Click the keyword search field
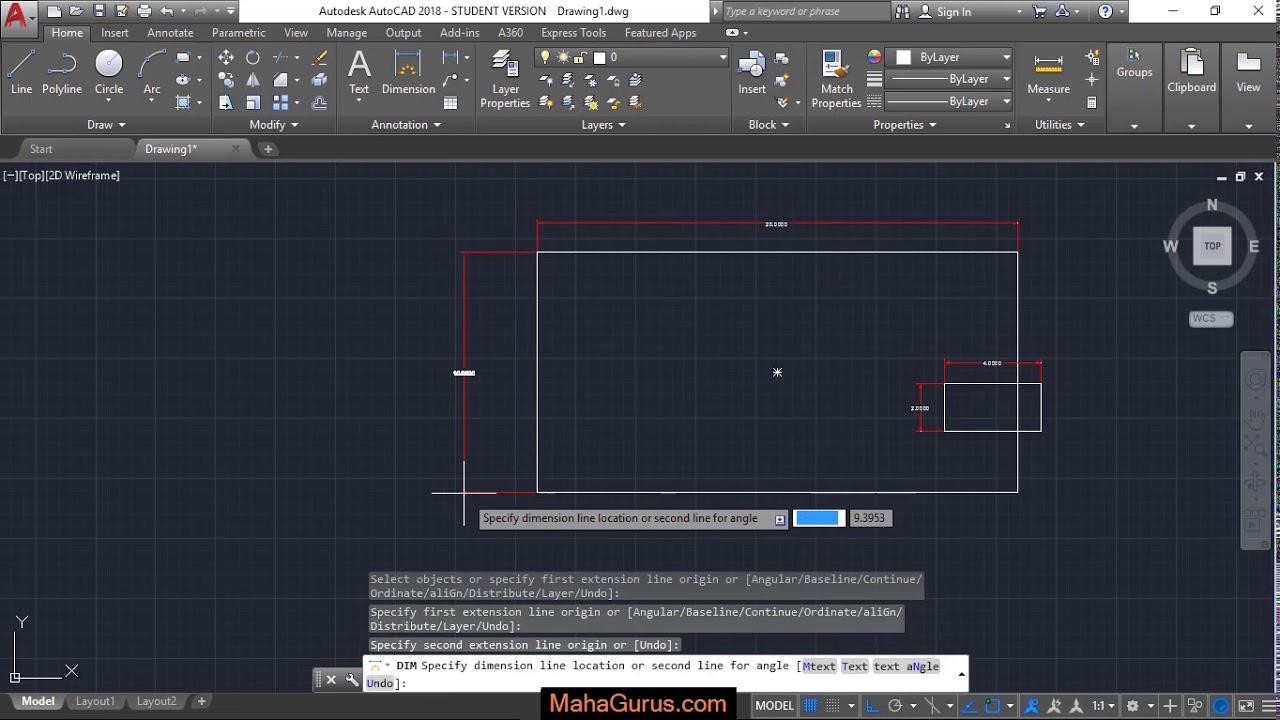This screenshot has width=1280, height=720. [x=804, y=12]
